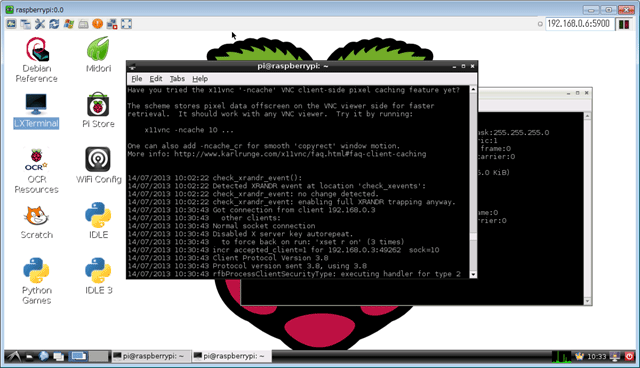Viewport: 640px width, 368px height.
Task: Click the iconify all windows panel icon
Action: tap(58, 357)
